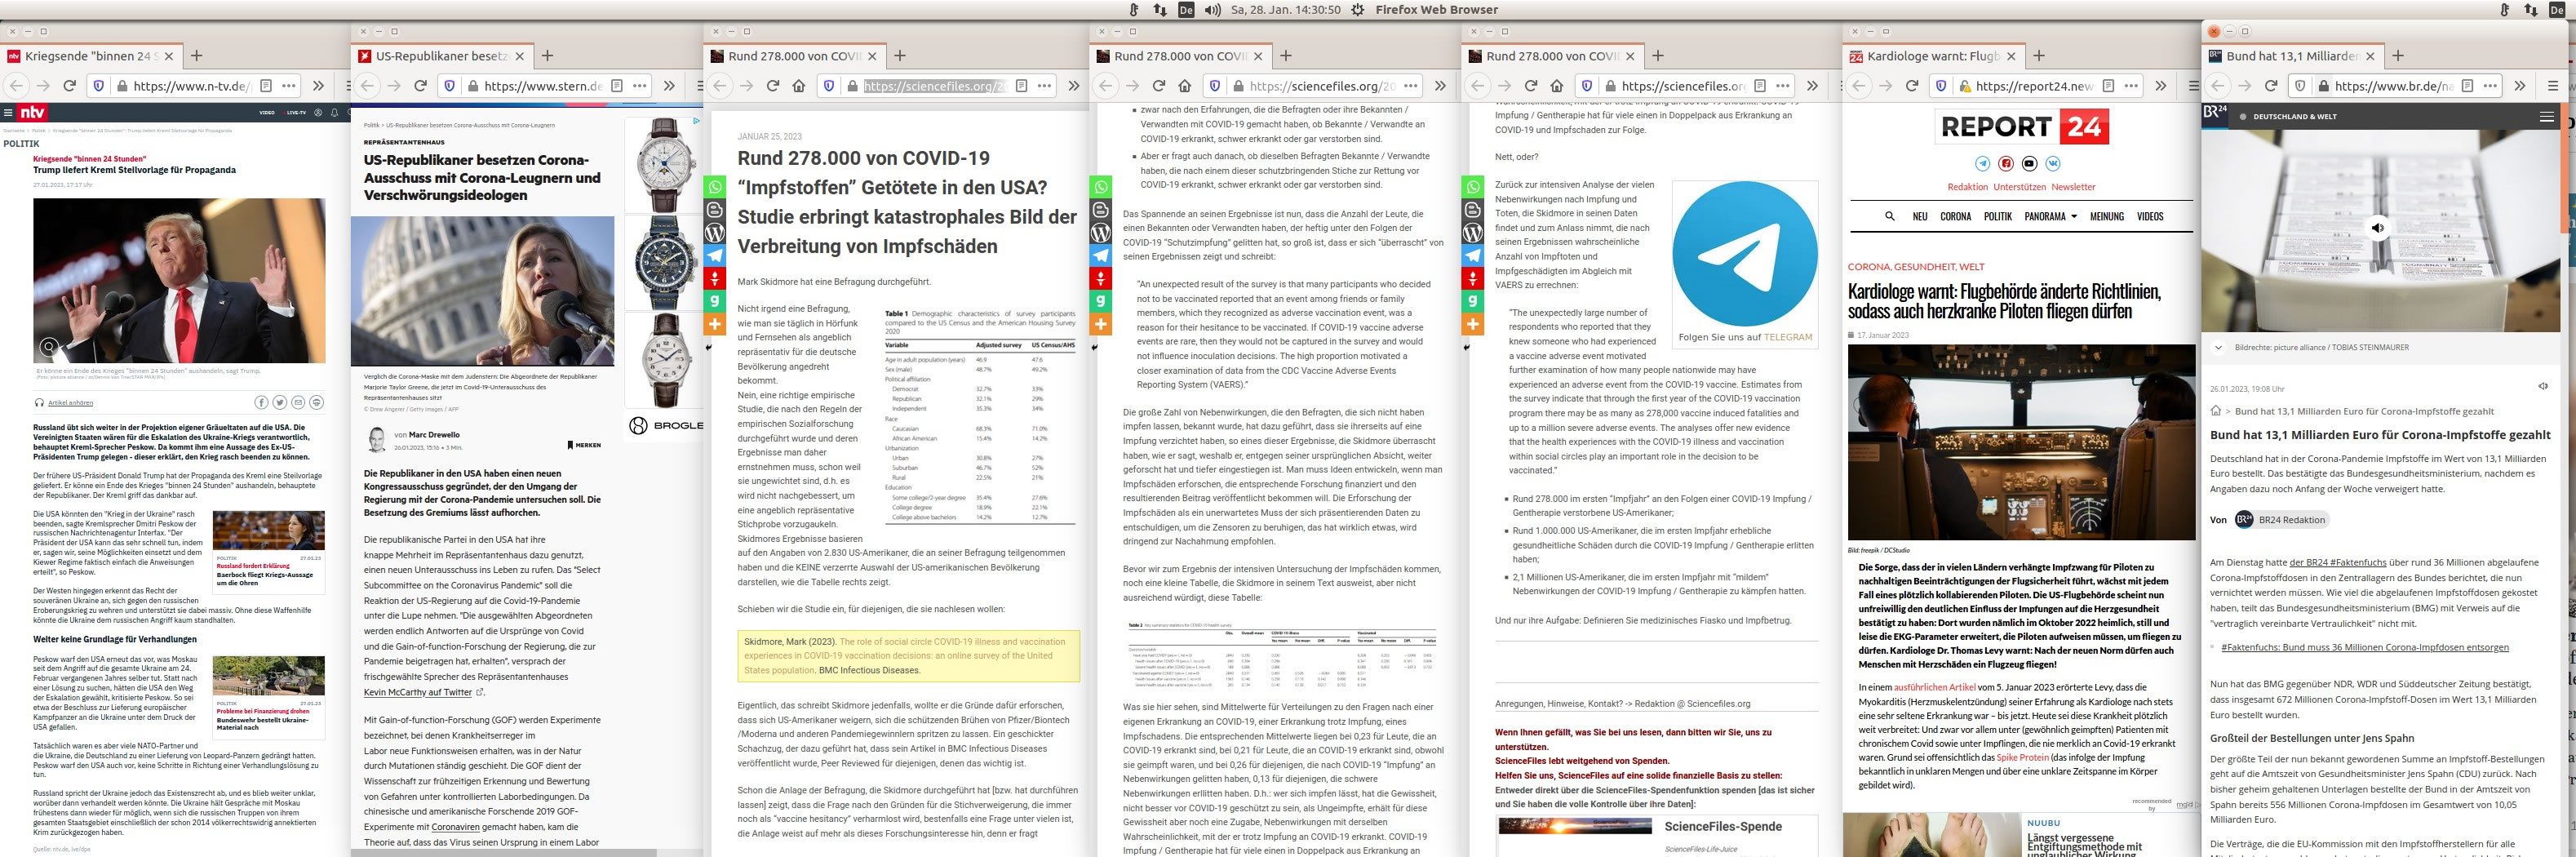Open the Report24 YouTube icon

[x=2029, y=163]
